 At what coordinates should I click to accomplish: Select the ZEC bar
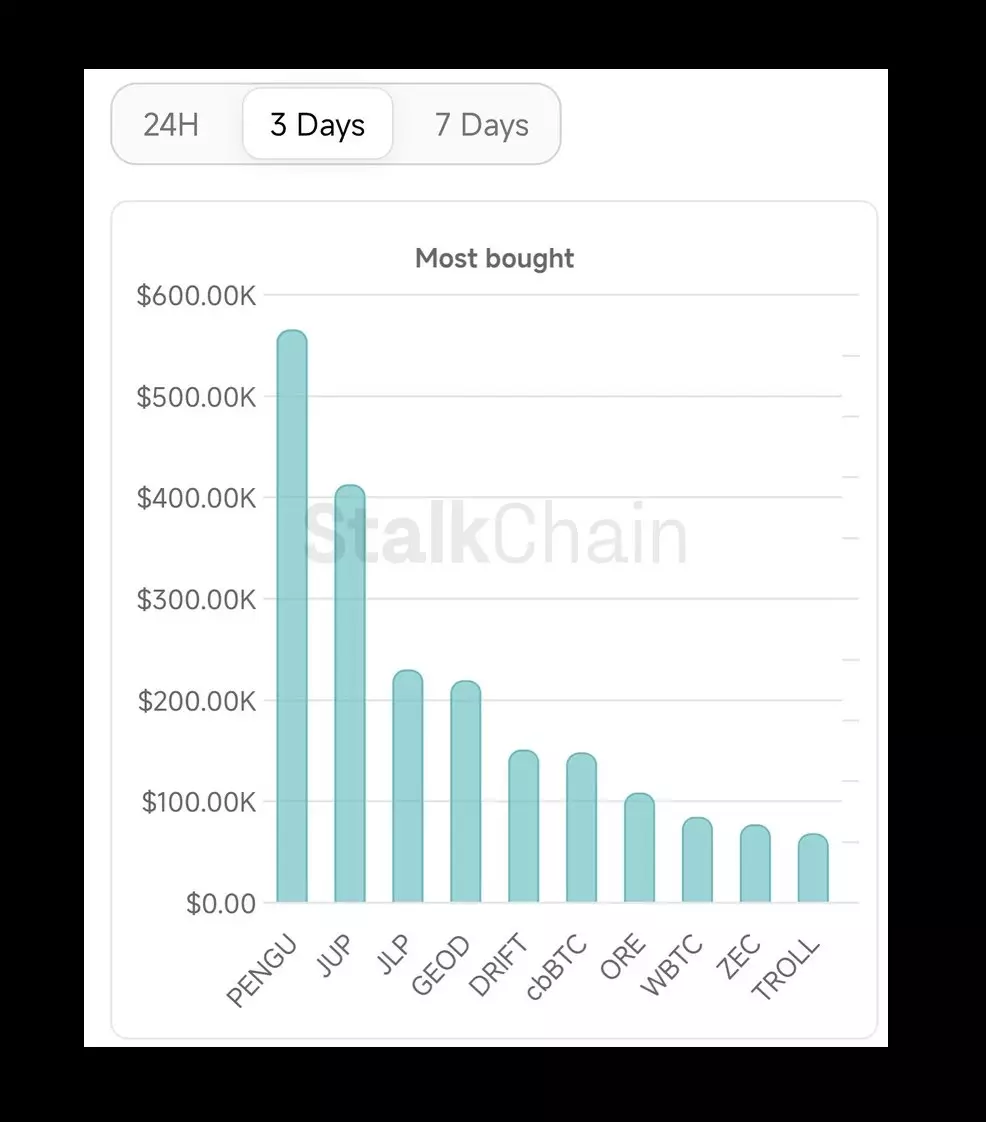click(756, 864)
